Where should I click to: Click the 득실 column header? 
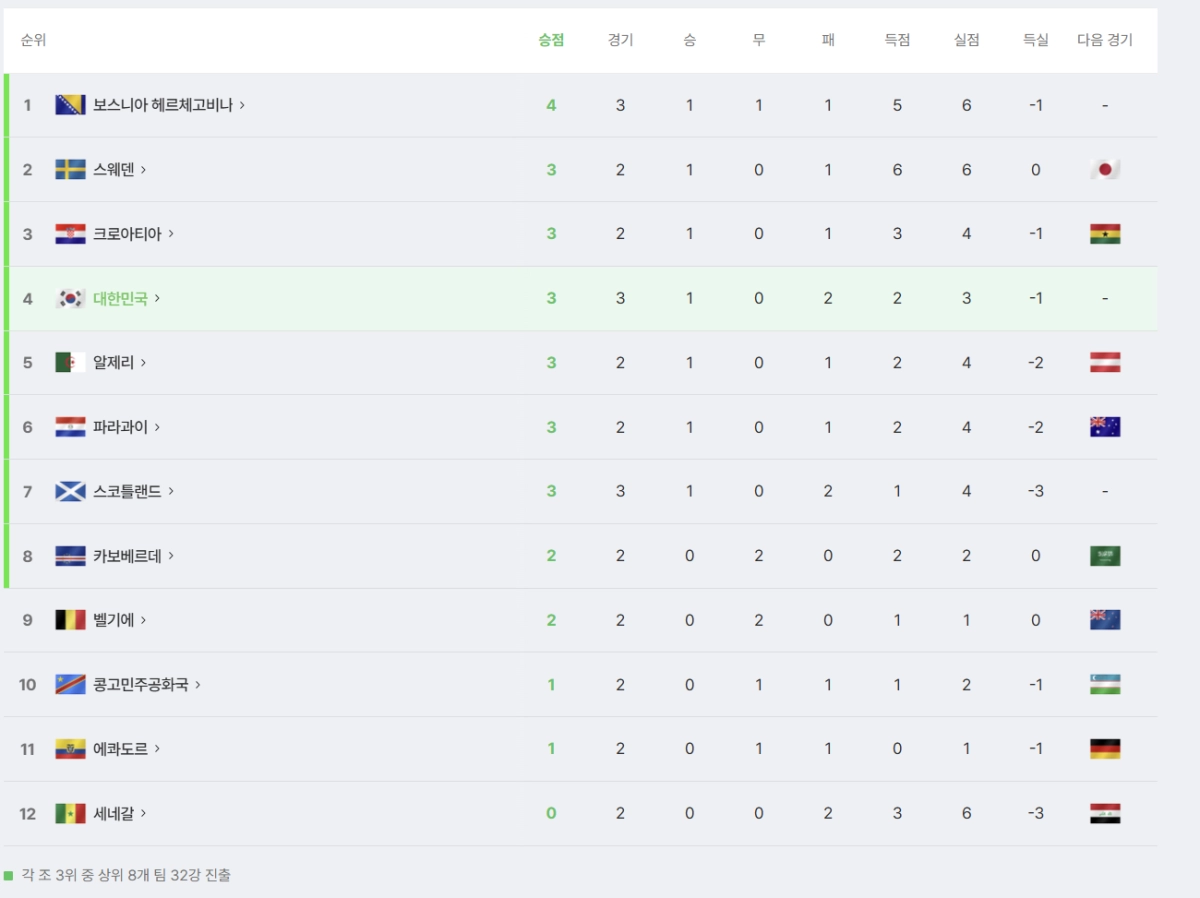point(1036,40)
